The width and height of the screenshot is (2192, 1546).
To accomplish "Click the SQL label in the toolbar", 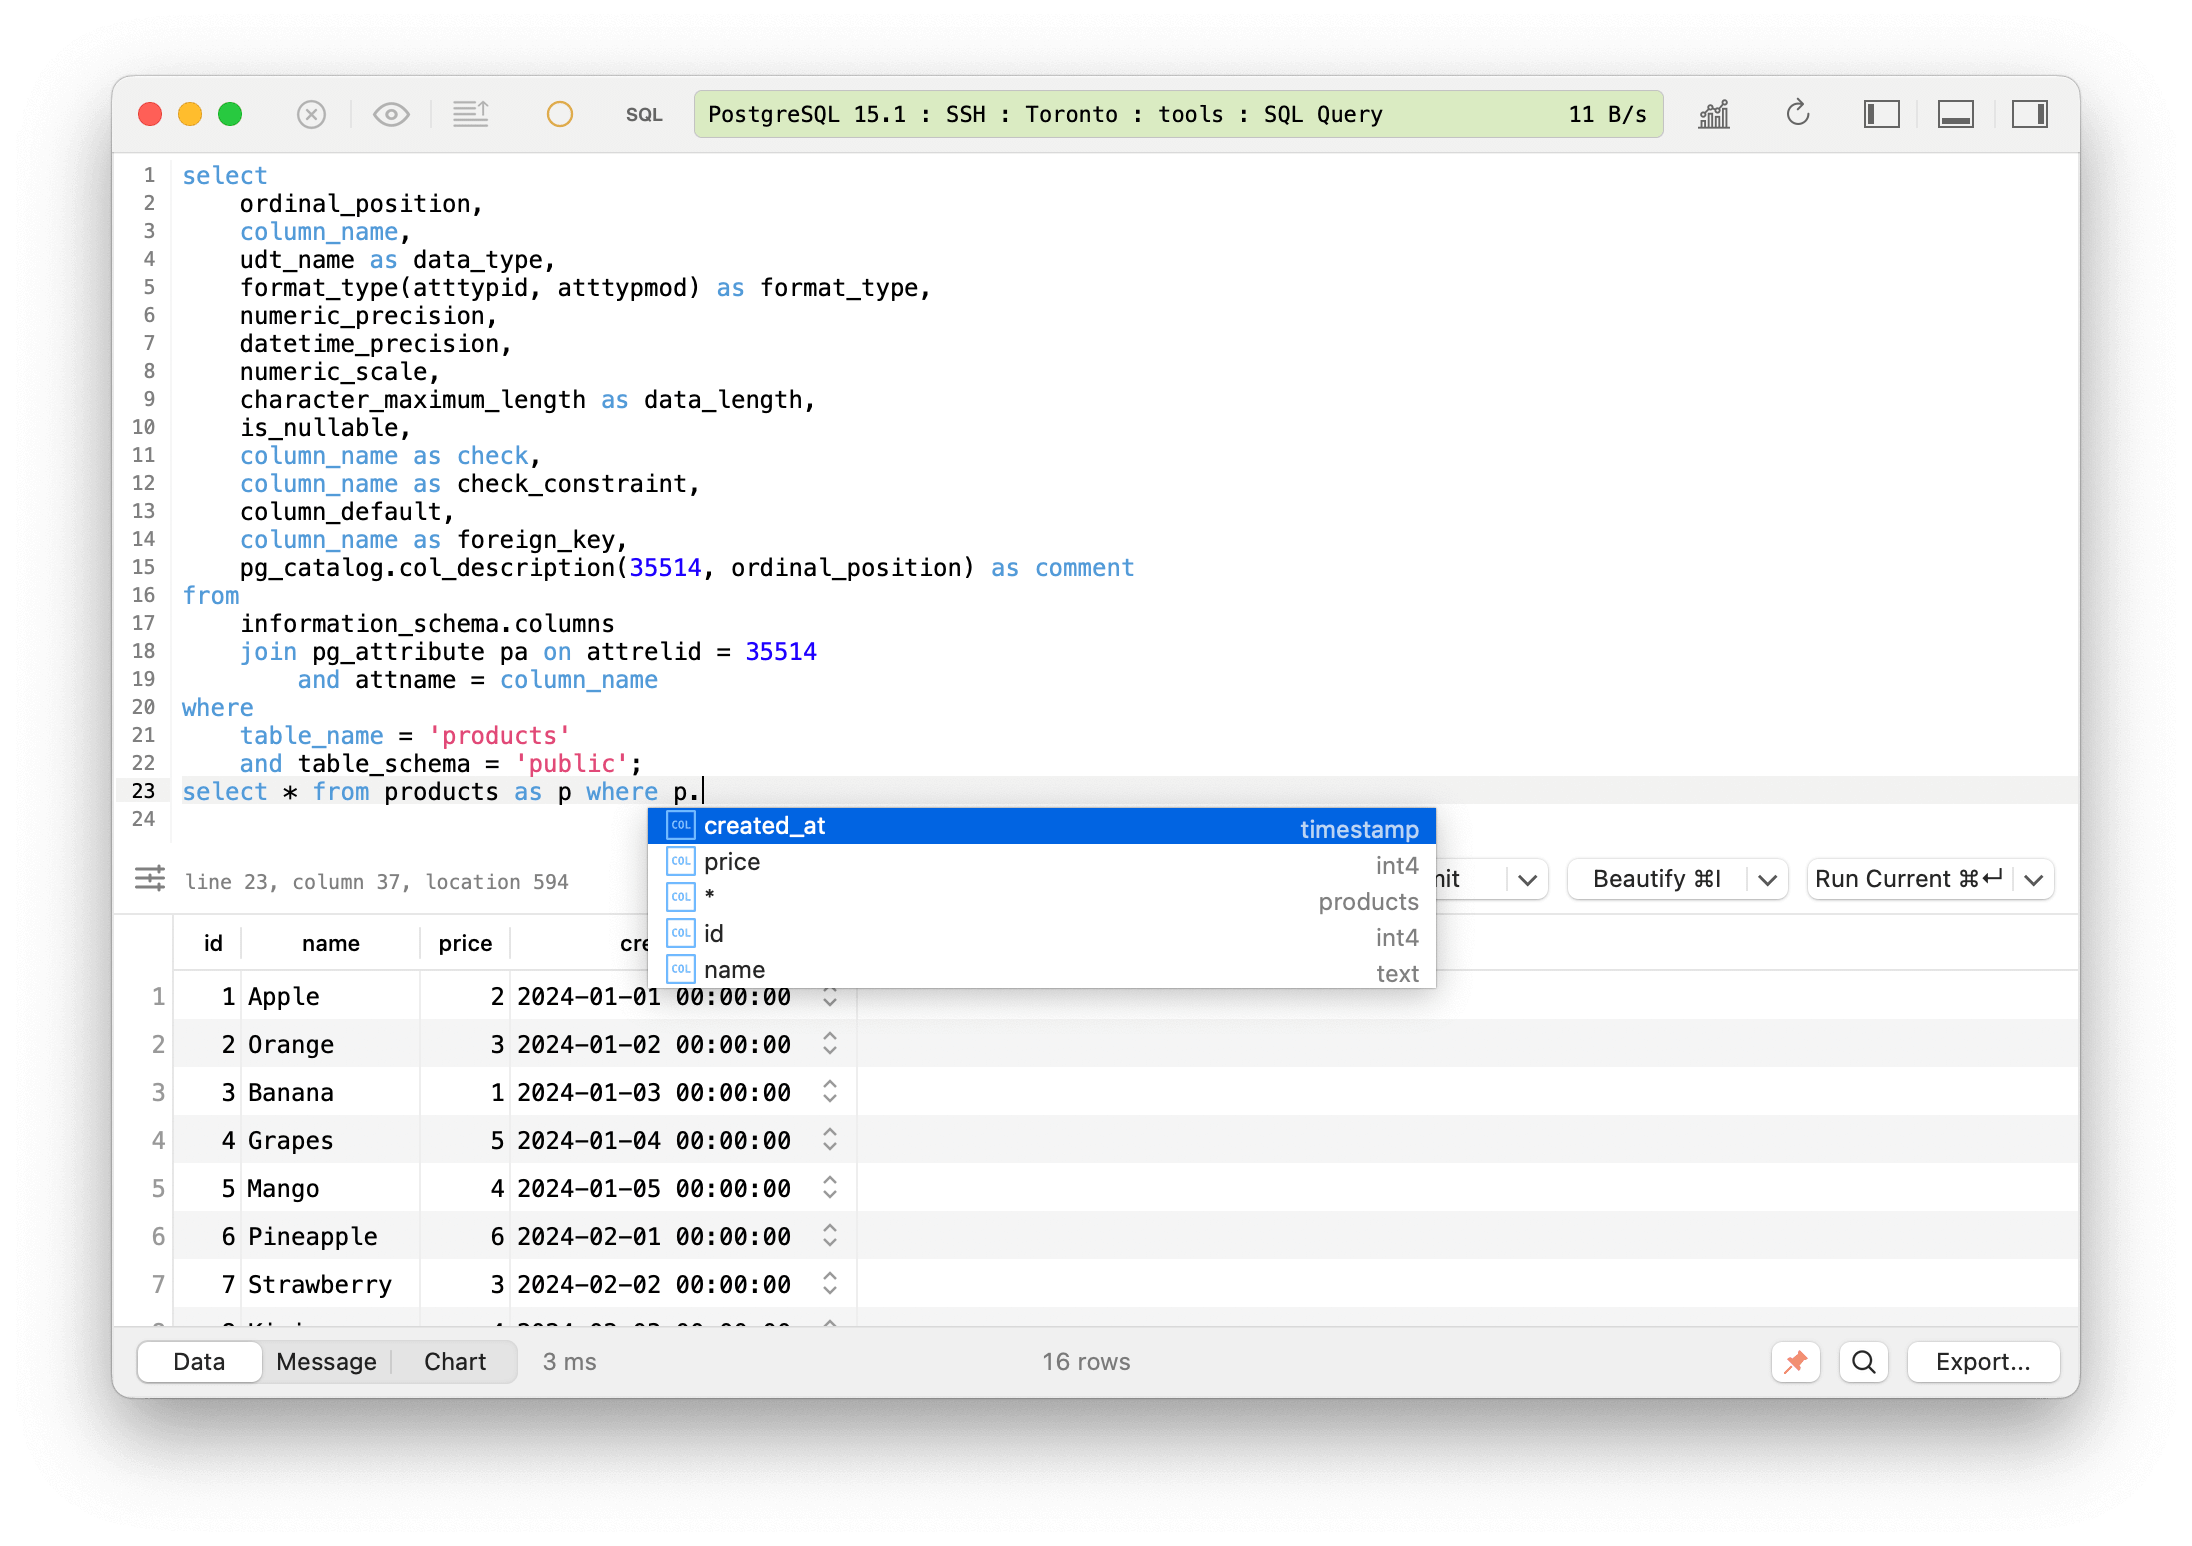I will tap(644, 114).
